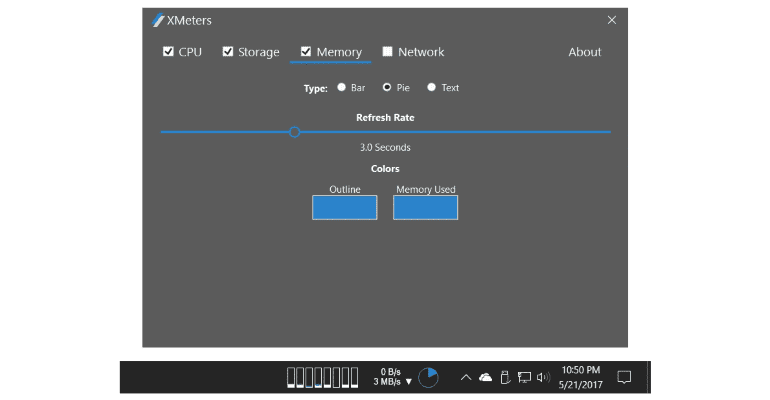
Task: Click the USB safely remove tray icon
Action: coord(505,377)
